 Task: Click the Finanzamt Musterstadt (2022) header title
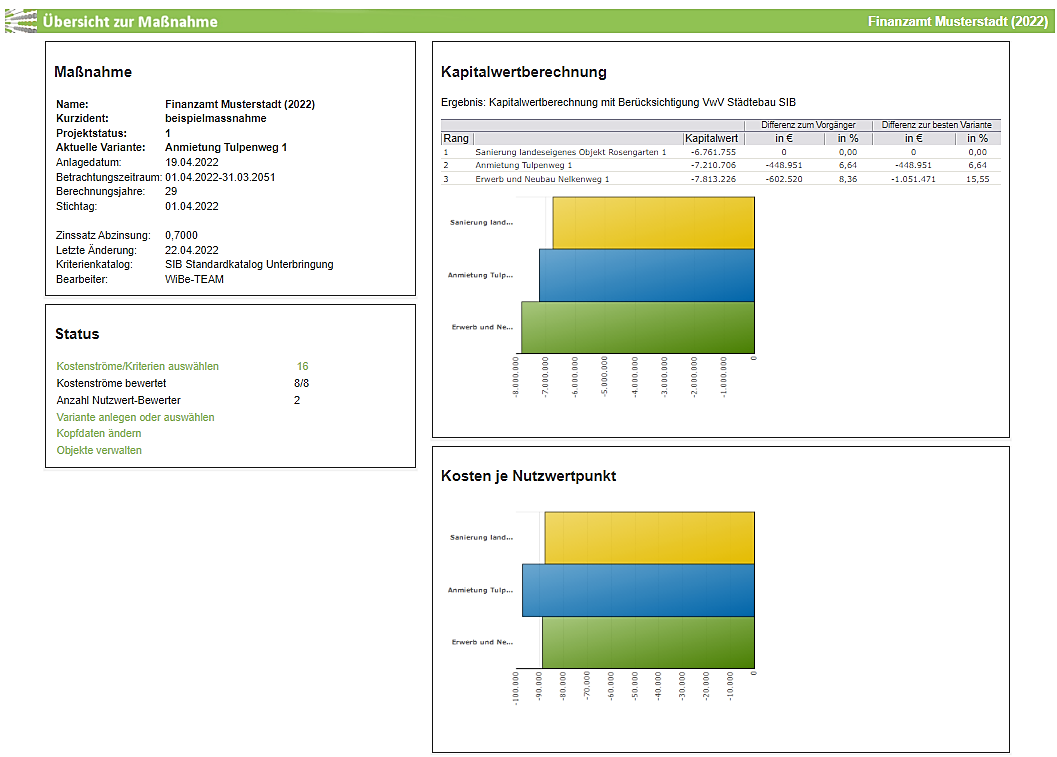[957, 21]
